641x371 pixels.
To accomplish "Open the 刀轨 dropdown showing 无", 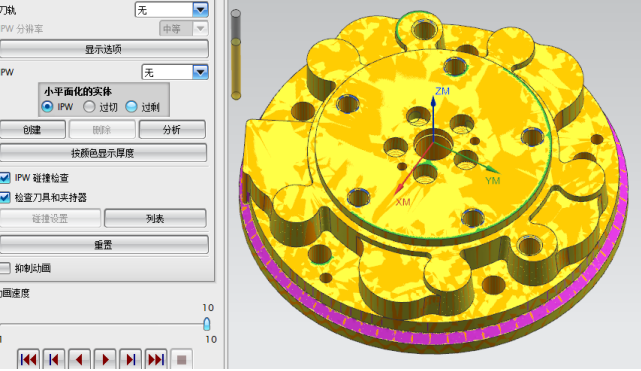I will pos(172,9).
